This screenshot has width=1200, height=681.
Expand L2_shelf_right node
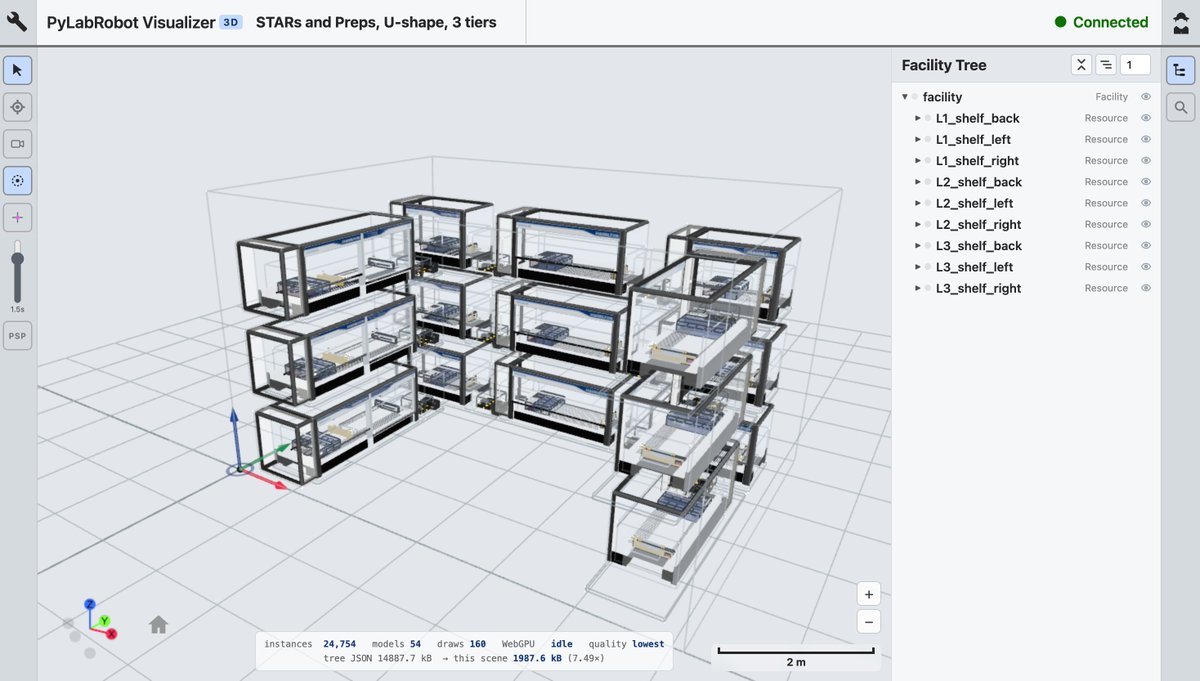[x=918, y=224]
